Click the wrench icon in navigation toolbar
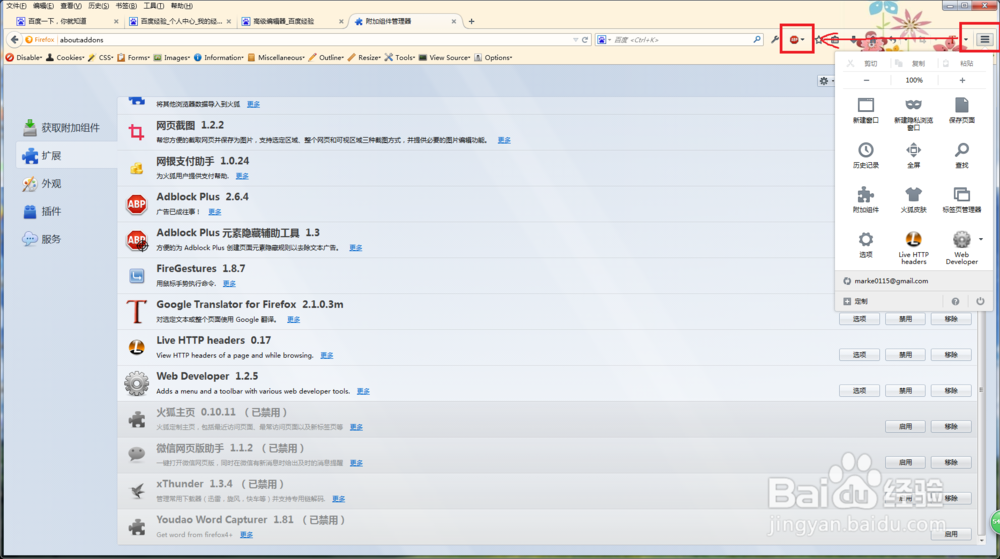This screenshot has width=1000, height=559. click(775, 40)
